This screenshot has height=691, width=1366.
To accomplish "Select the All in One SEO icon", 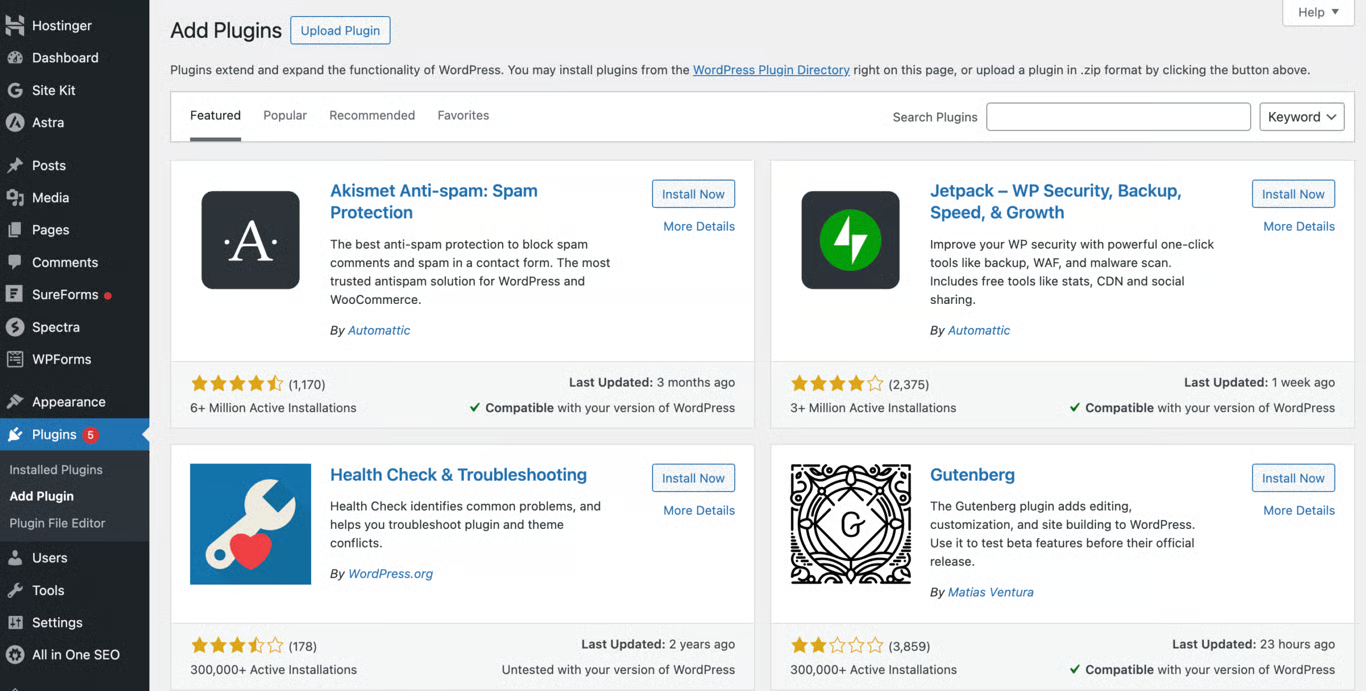I will [x=15, y=654].
